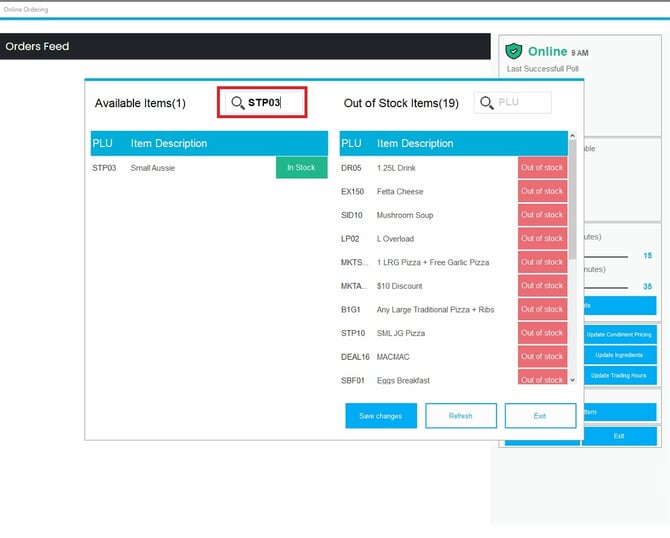Toggle Out of stock for L Overload

(x=542, y=238)
